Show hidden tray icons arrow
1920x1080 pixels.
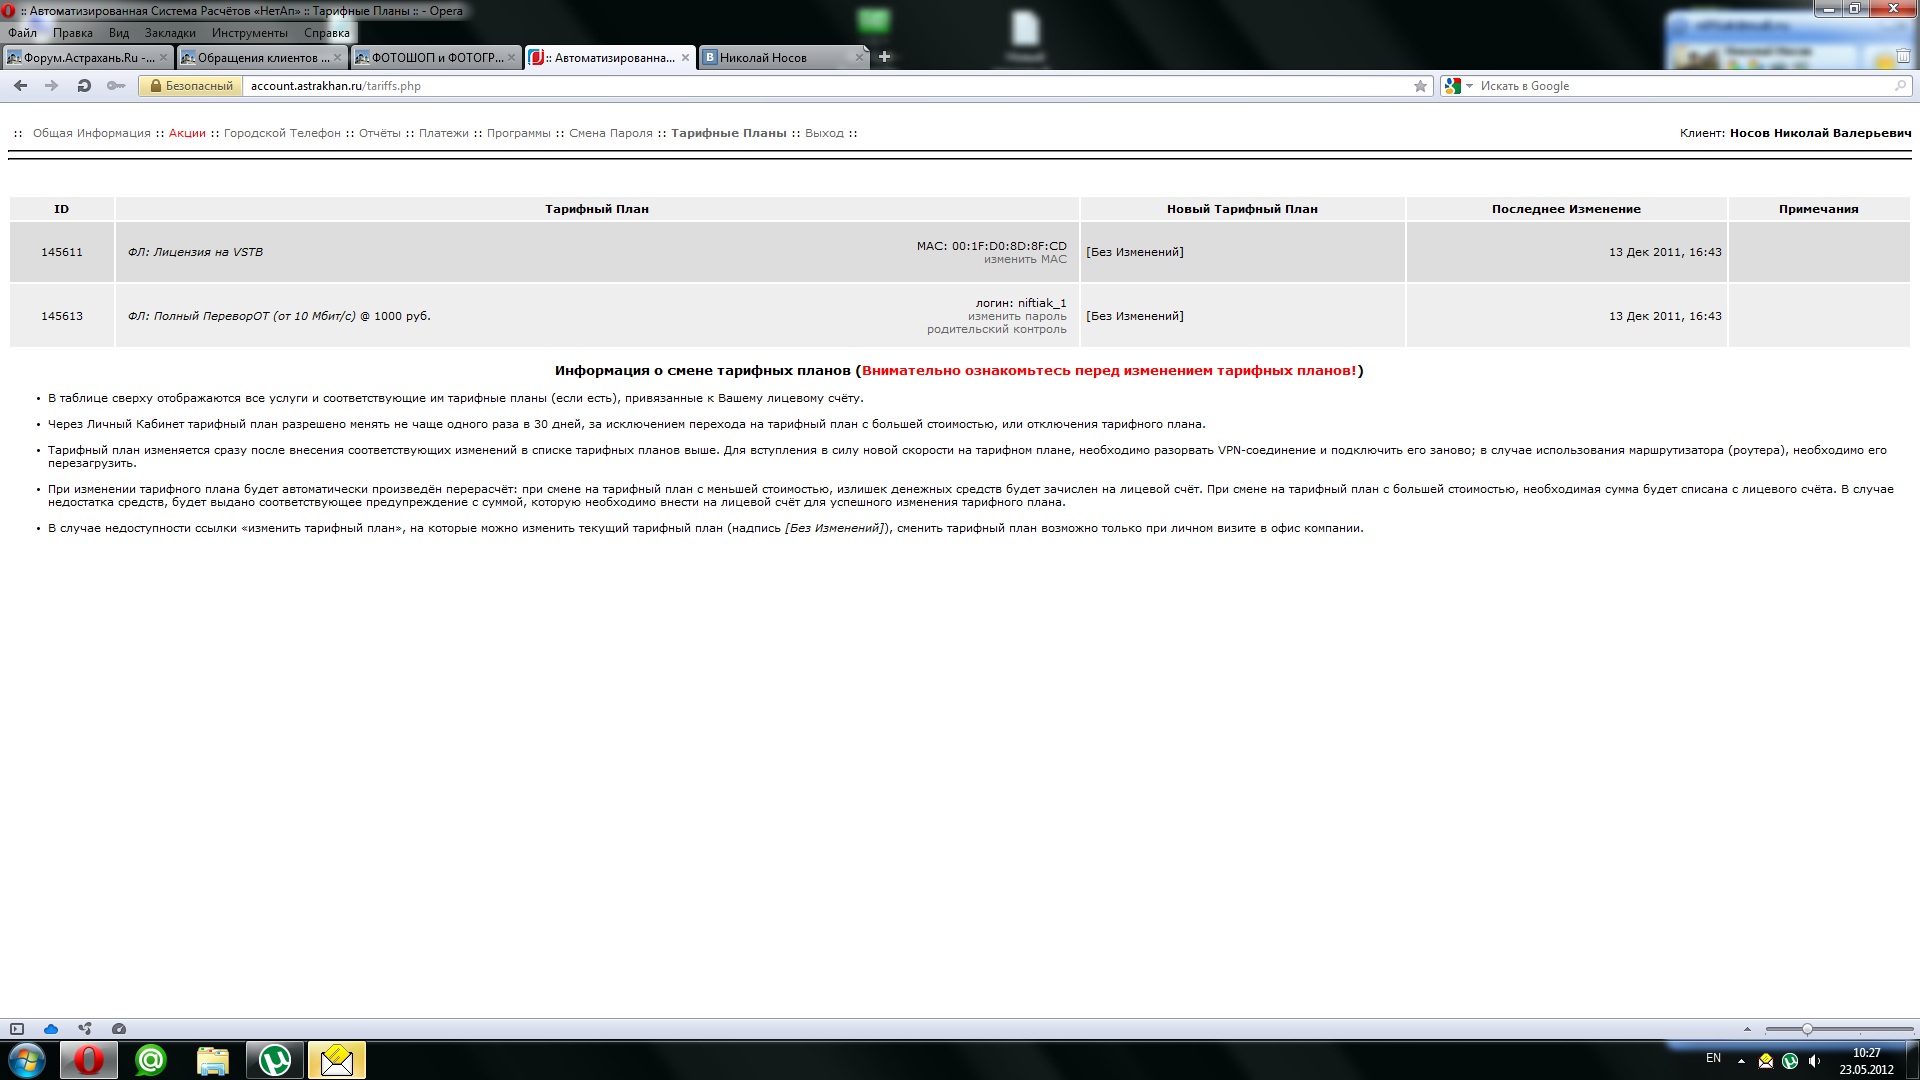point(1741,1061)
